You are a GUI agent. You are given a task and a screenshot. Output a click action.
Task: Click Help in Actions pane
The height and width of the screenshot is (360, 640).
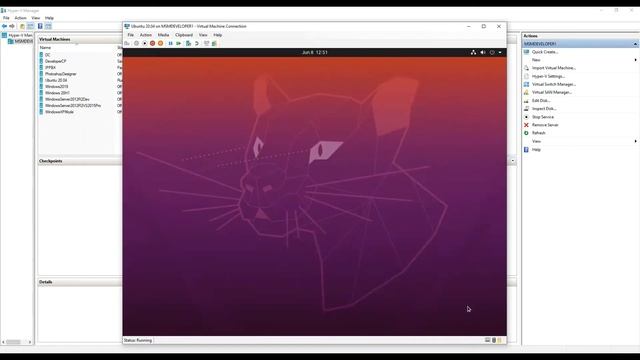click(x=536, y=149)
